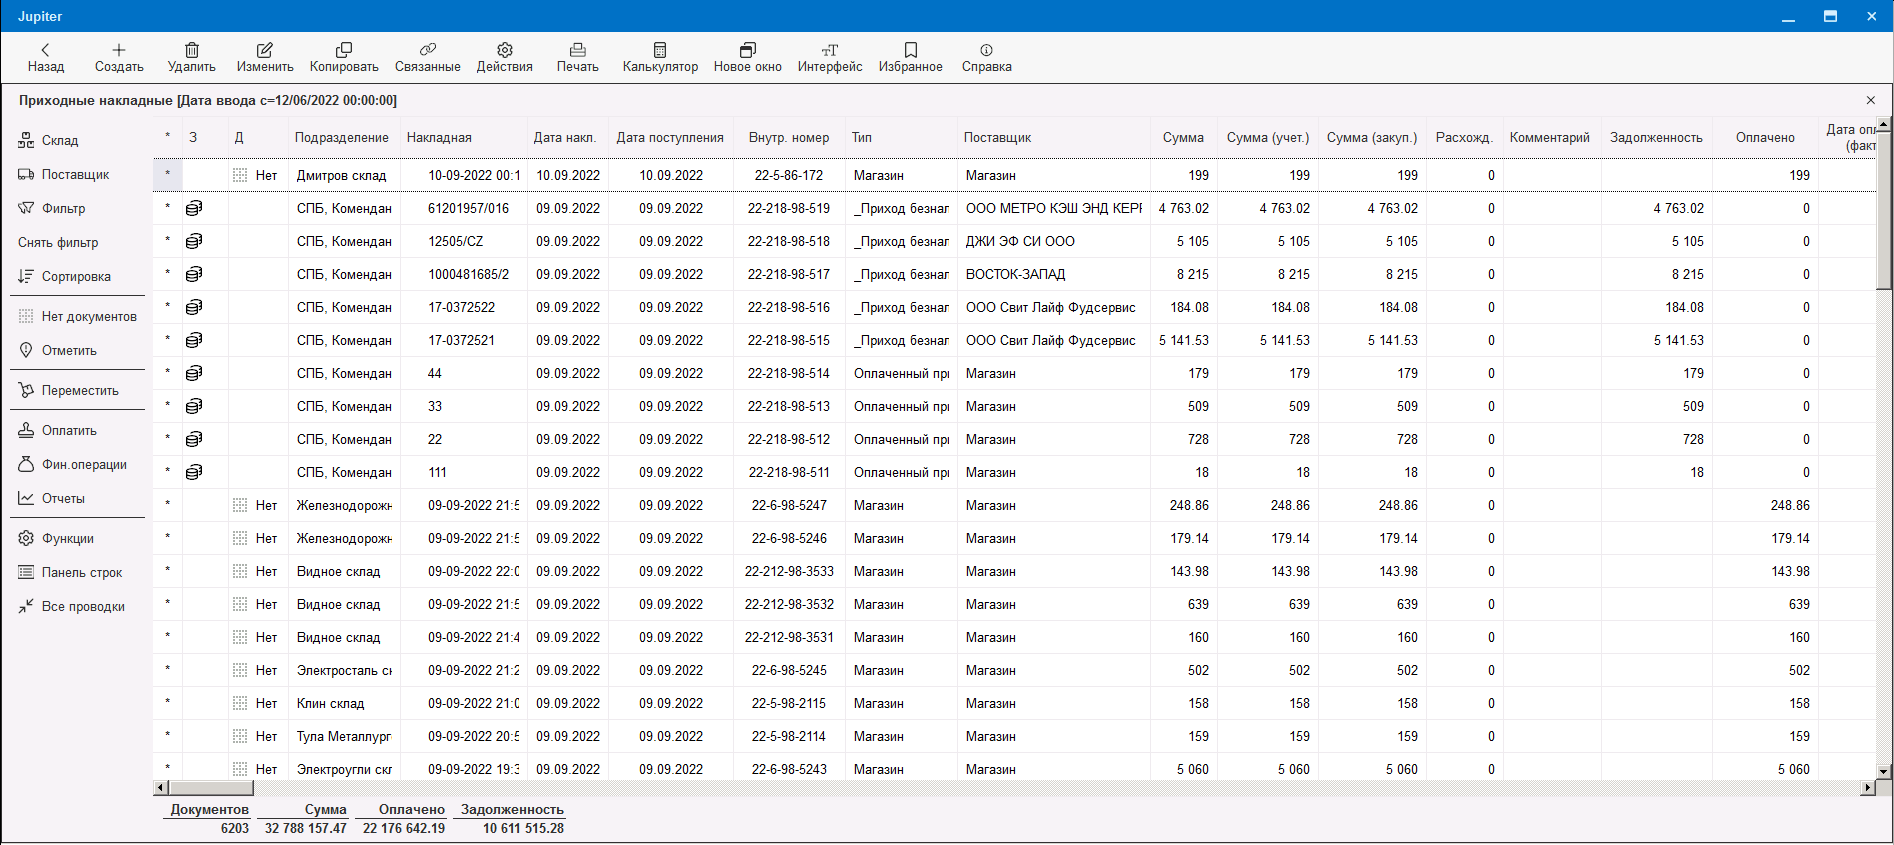Image resolution: width=1894 pixels, height=845 pixels.
Task: Copy the document using Копировать
Action: point(344,57)
